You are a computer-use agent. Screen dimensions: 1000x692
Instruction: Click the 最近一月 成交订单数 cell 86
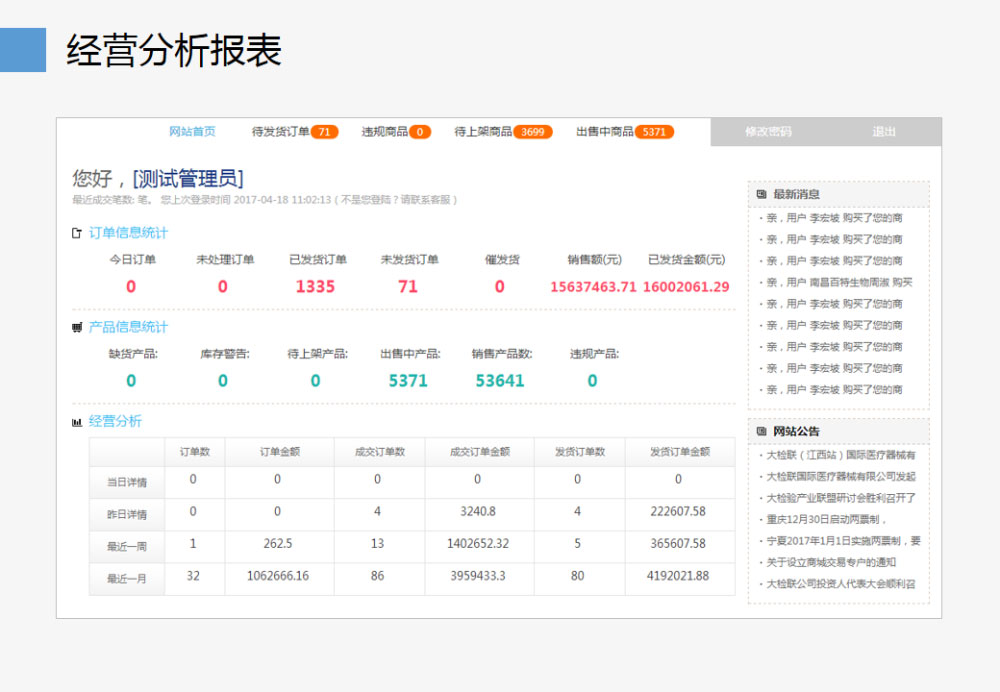click(x=378, y=576)
